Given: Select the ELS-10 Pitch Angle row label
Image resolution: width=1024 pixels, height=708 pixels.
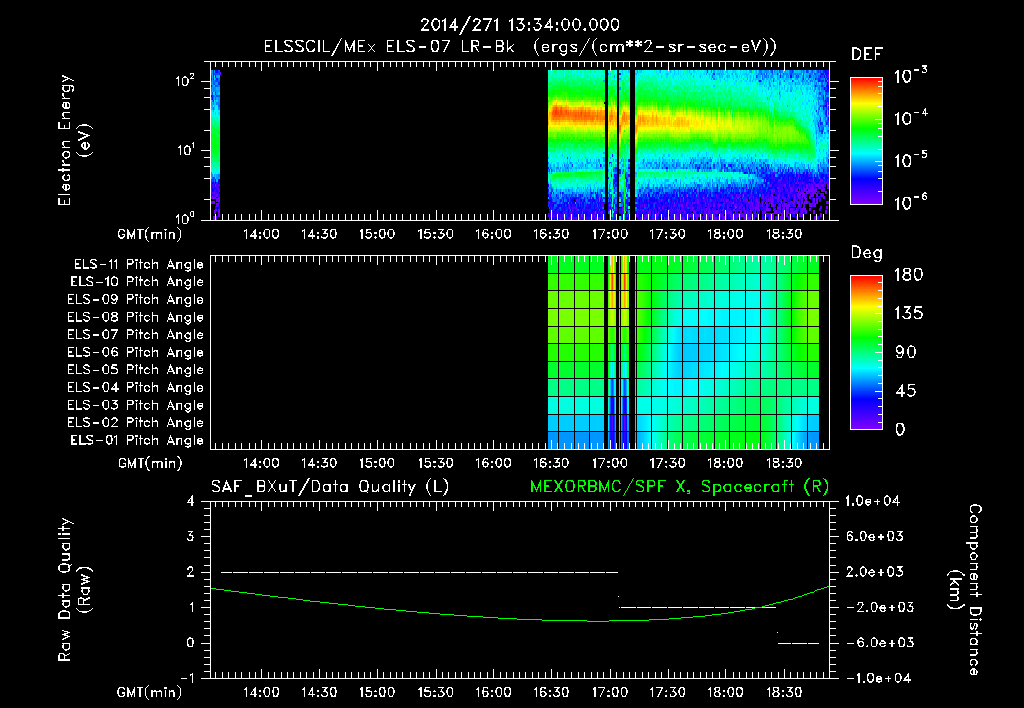Looking at the screenshot, I should point(137,282).
